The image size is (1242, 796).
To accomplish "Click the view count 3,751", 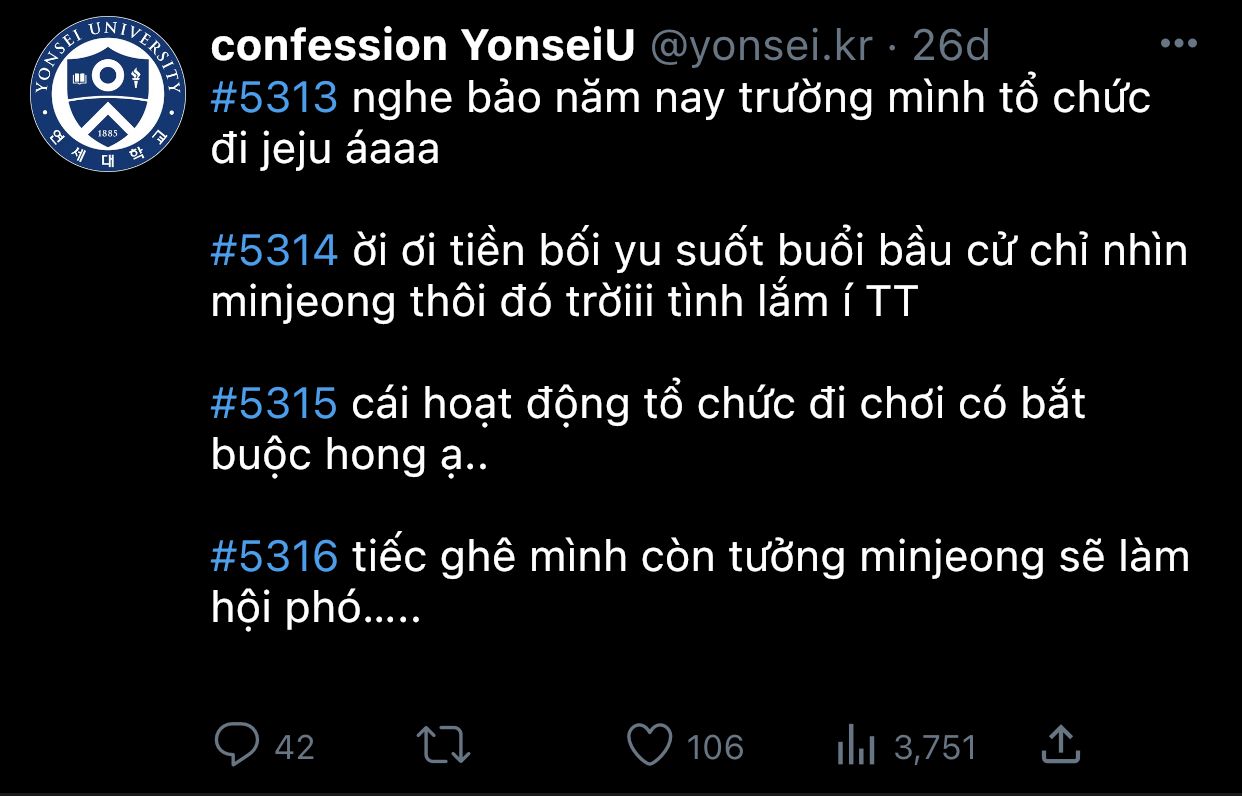I will (934, 747).
